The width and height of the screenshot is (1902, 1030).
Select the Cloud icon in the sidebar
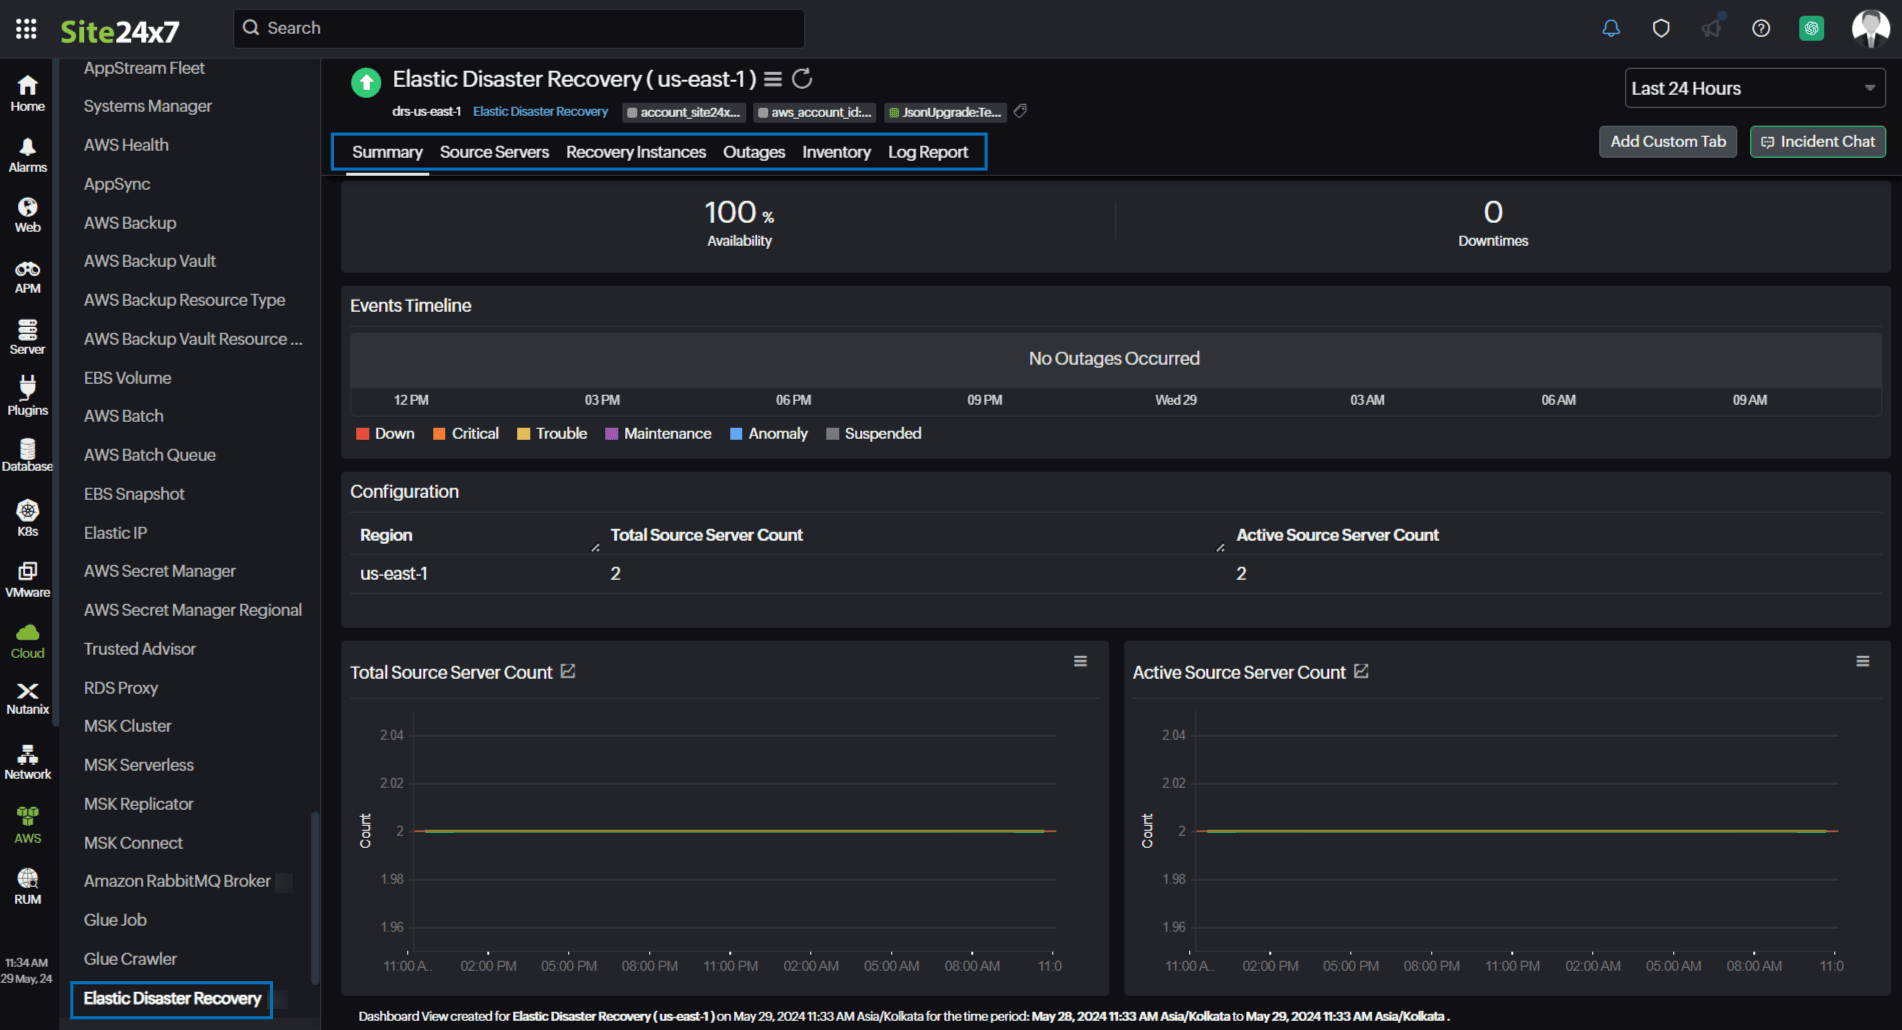pyautogui.click(x=27, y=637)
